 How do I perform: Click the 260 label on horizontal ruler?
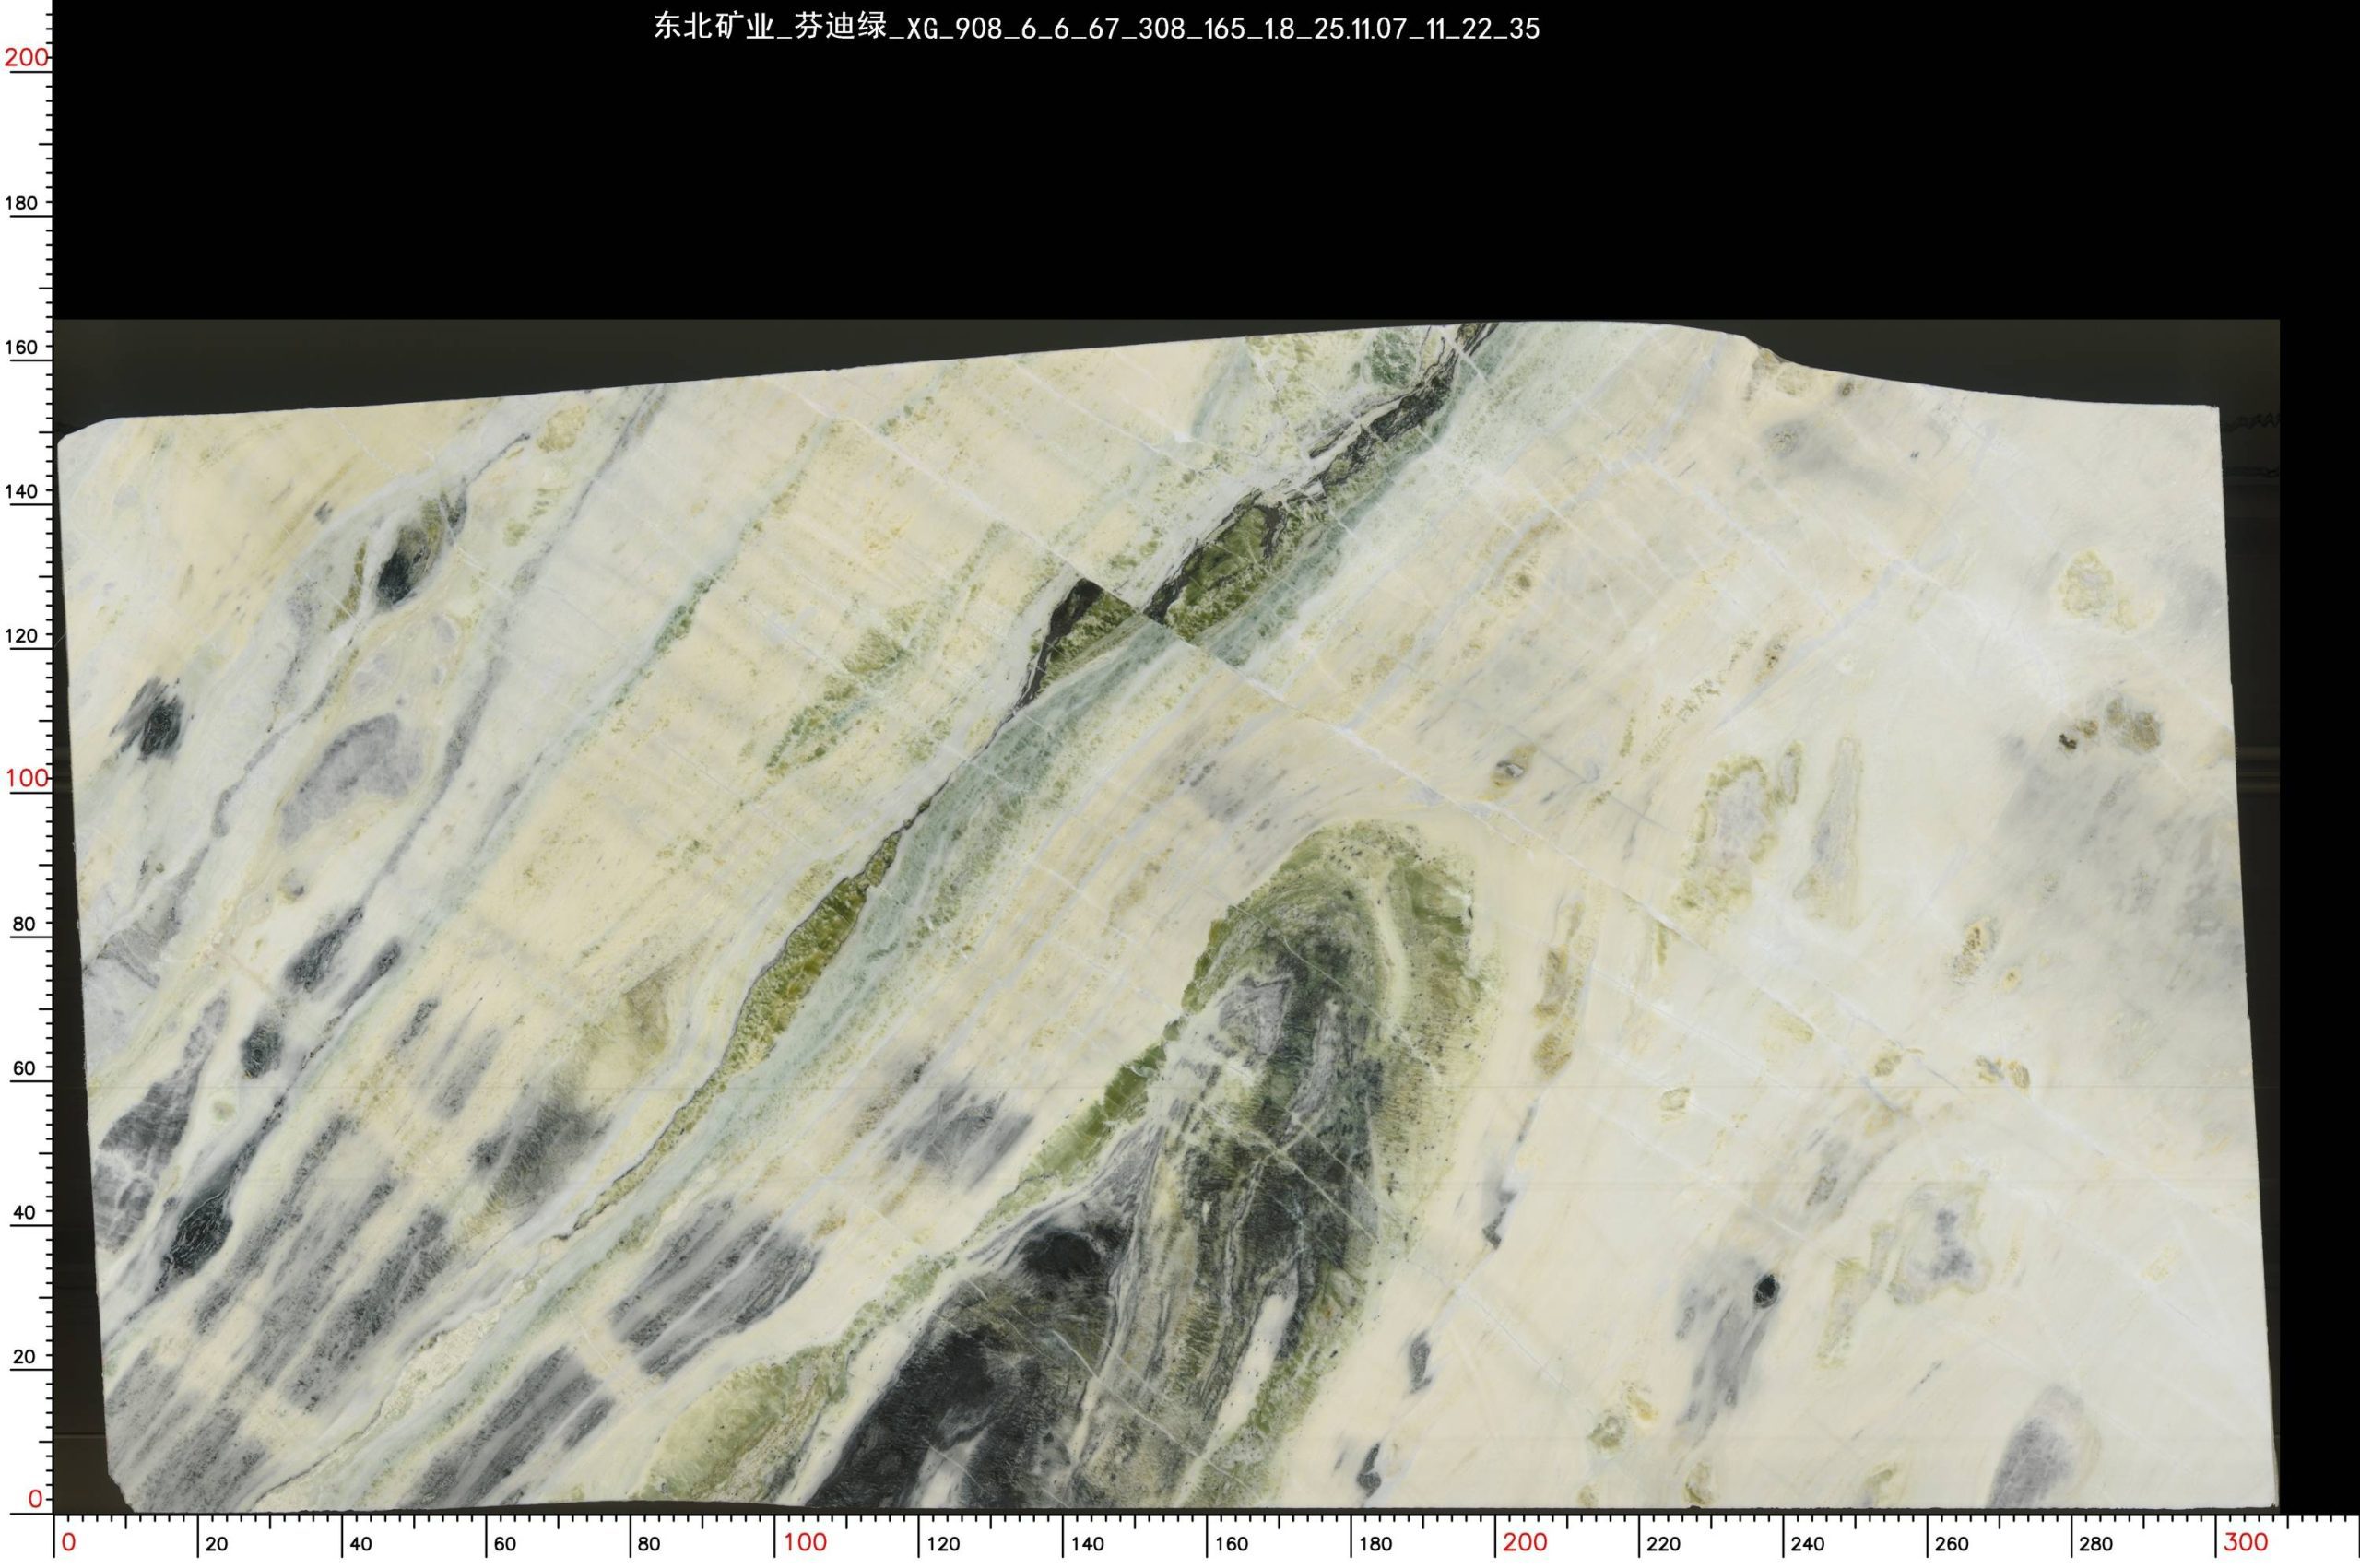coord(1952,1544)
